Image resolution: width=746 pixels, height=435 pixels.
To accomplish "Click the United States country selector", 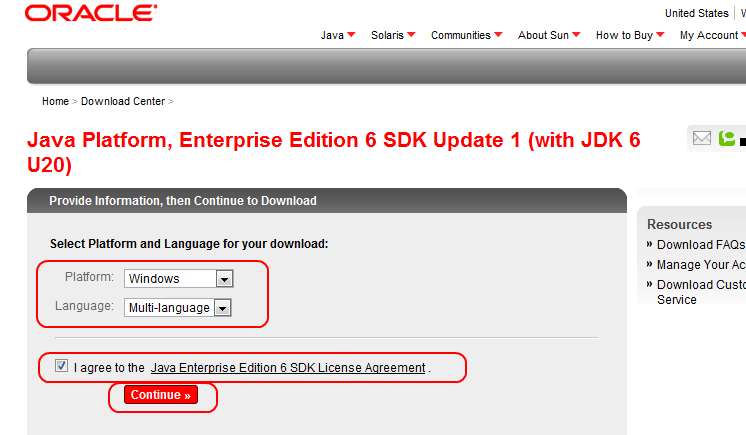I will pos(696,13).
